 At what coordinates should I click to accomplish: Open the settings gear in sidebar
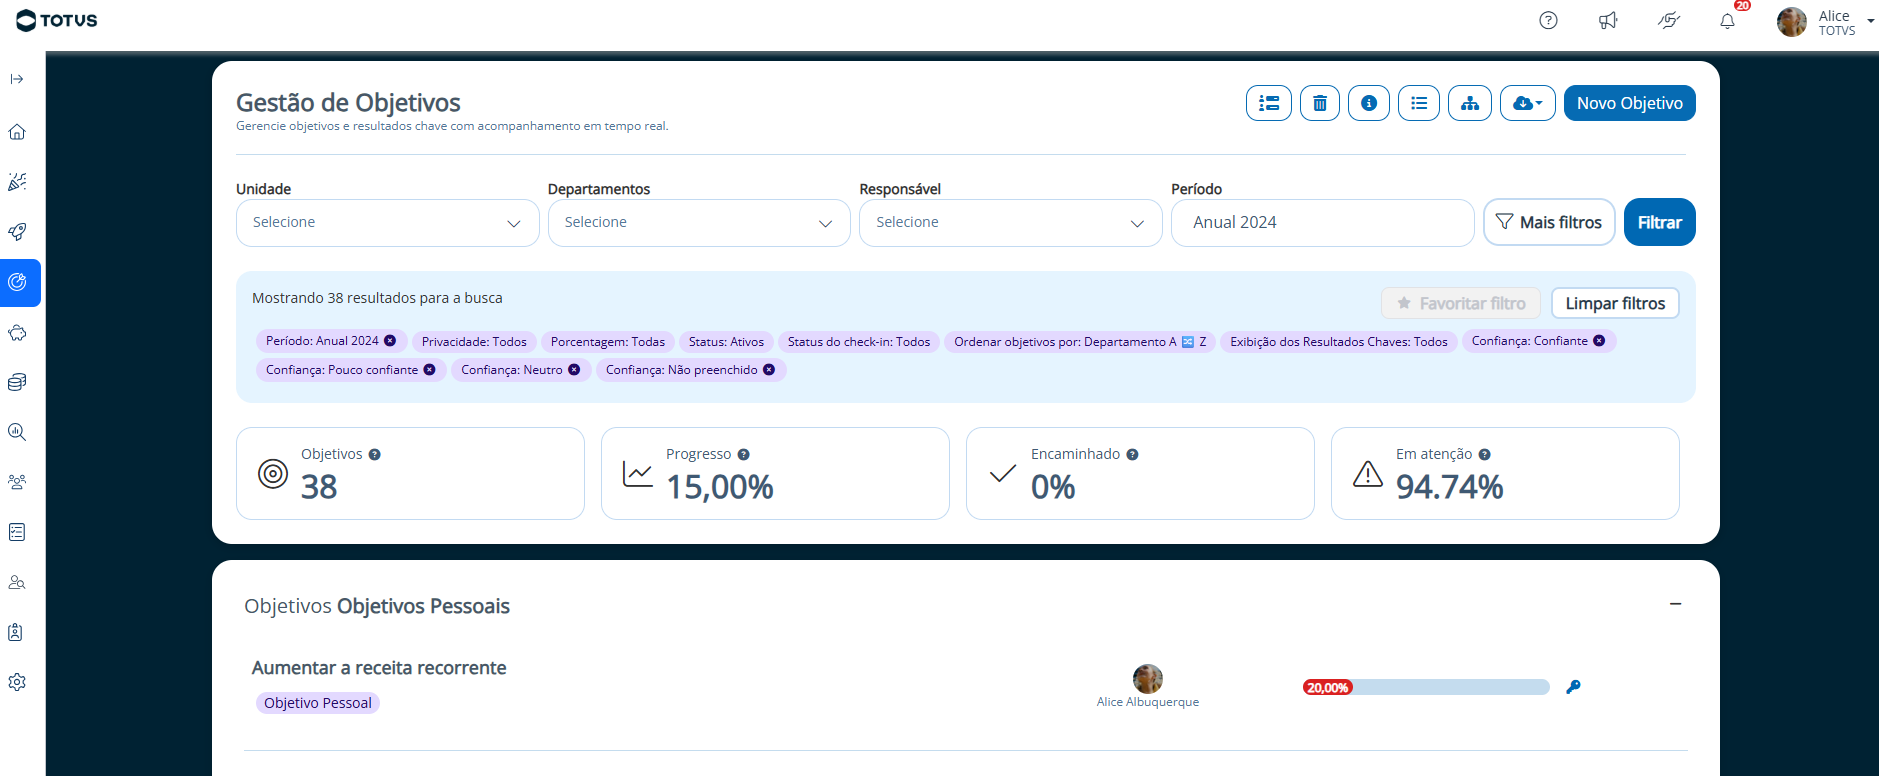point(17,682)
